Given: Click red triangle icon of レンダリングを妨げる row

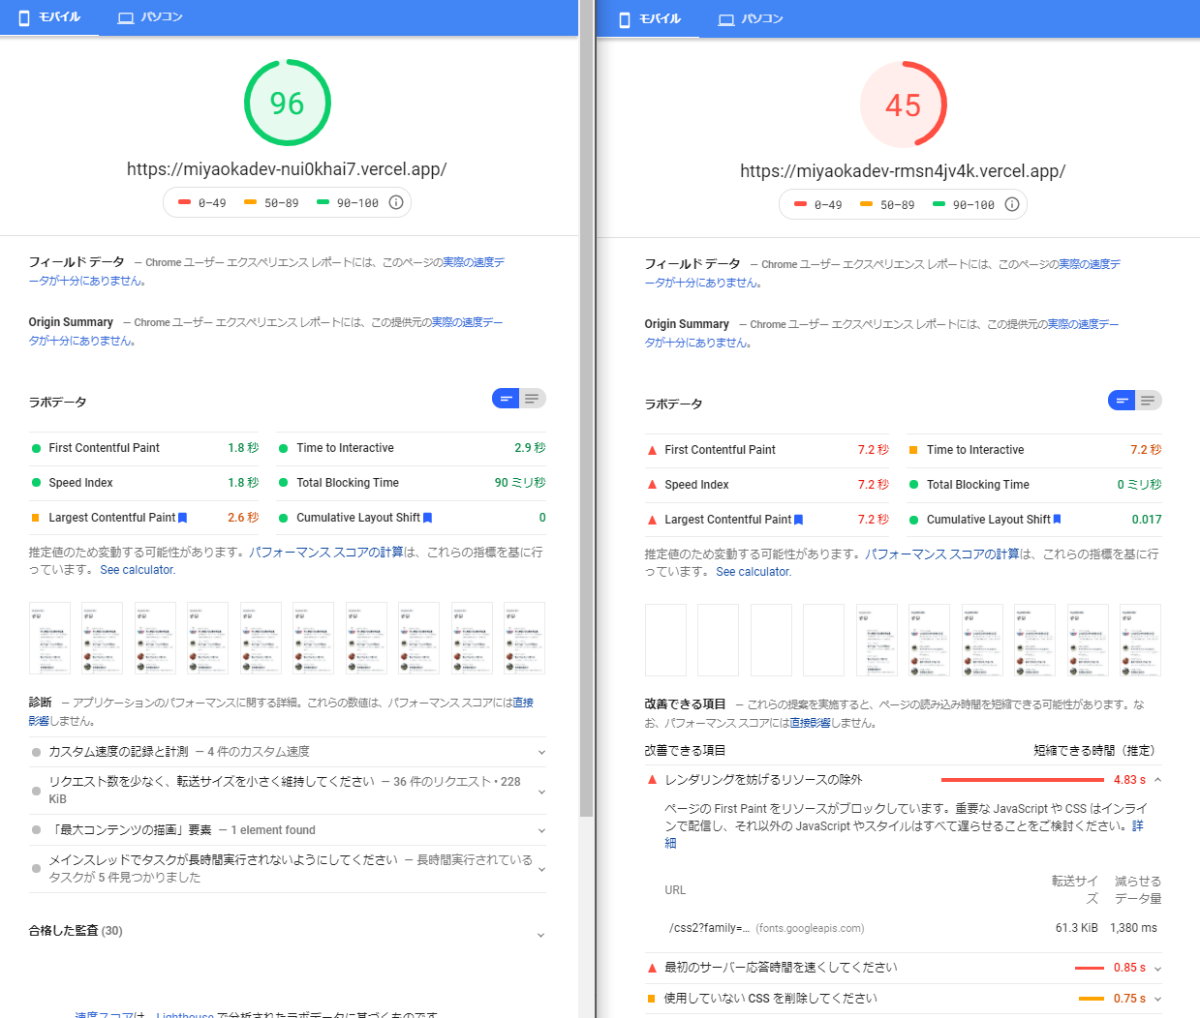Looking at the screenshot, I should [652, 780].
